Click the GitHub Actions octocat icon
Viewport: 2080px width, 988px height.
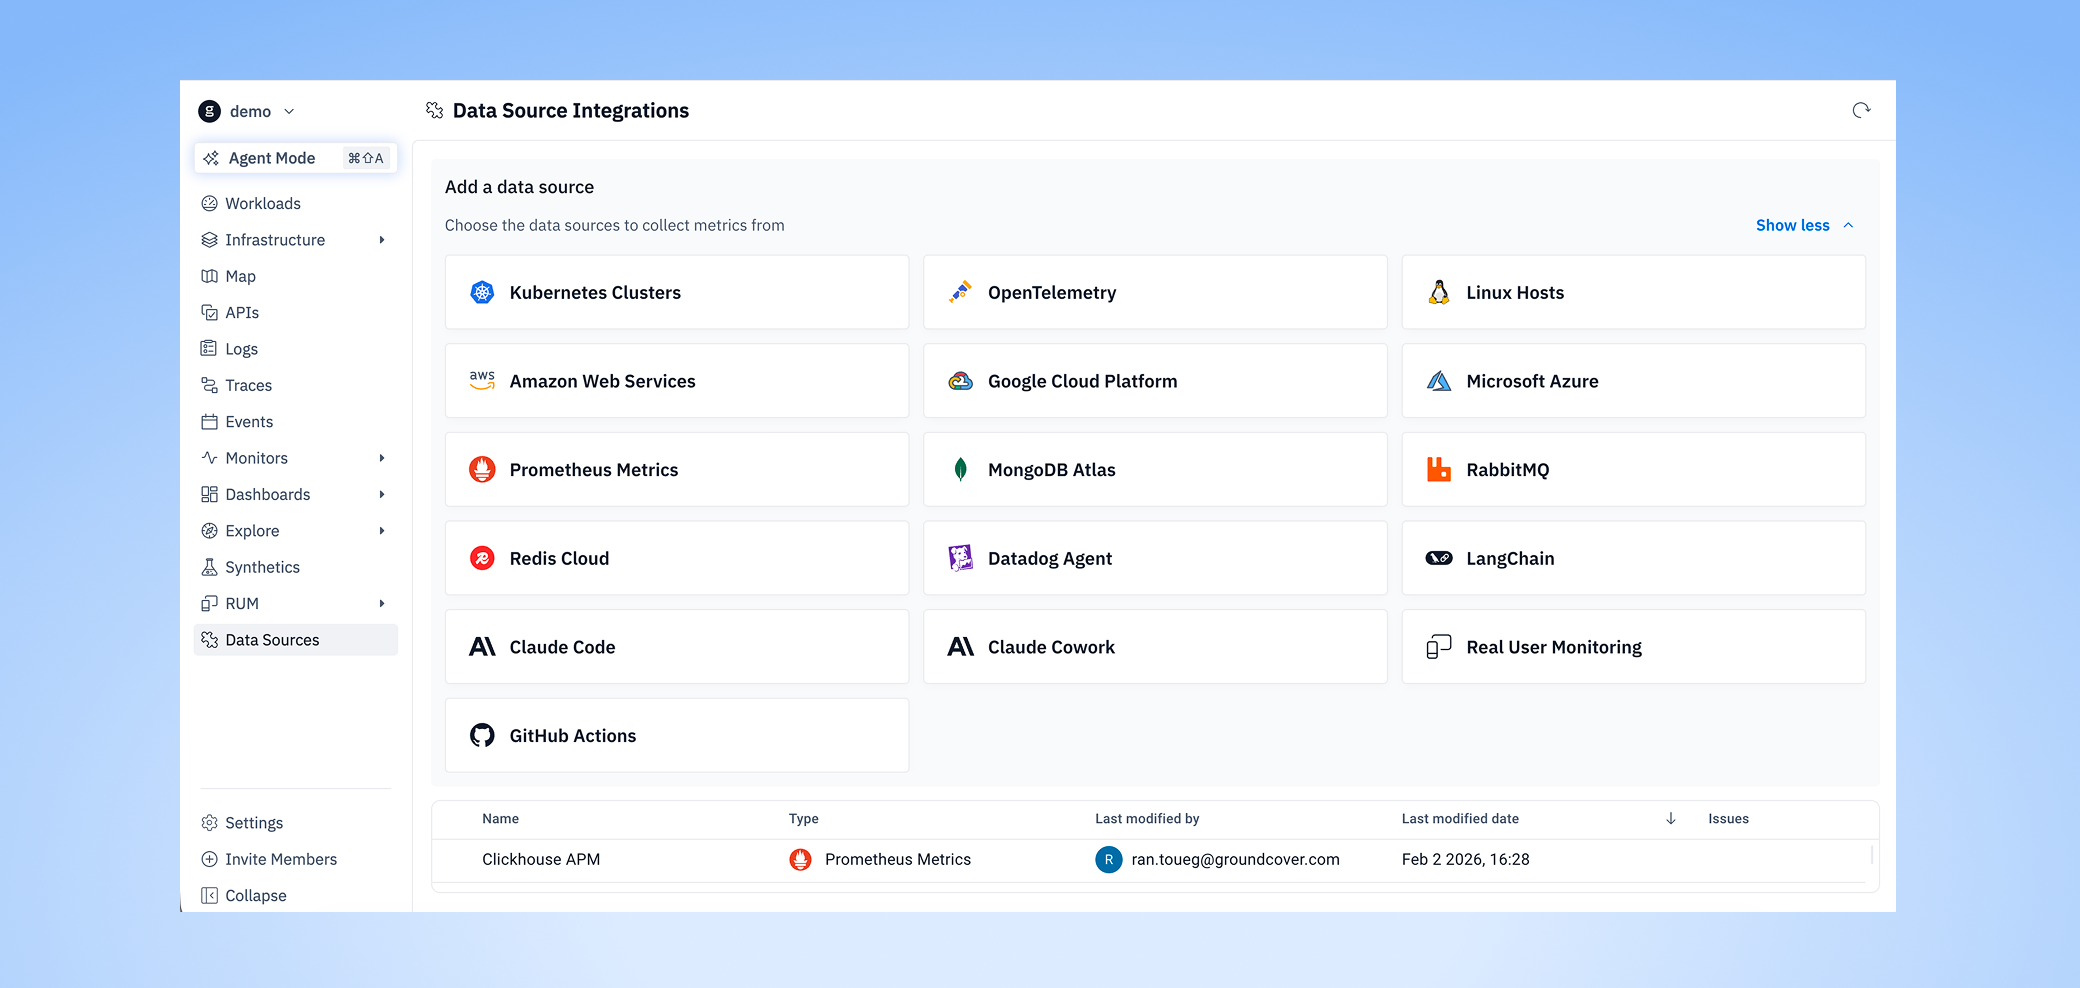click(482, 735)
